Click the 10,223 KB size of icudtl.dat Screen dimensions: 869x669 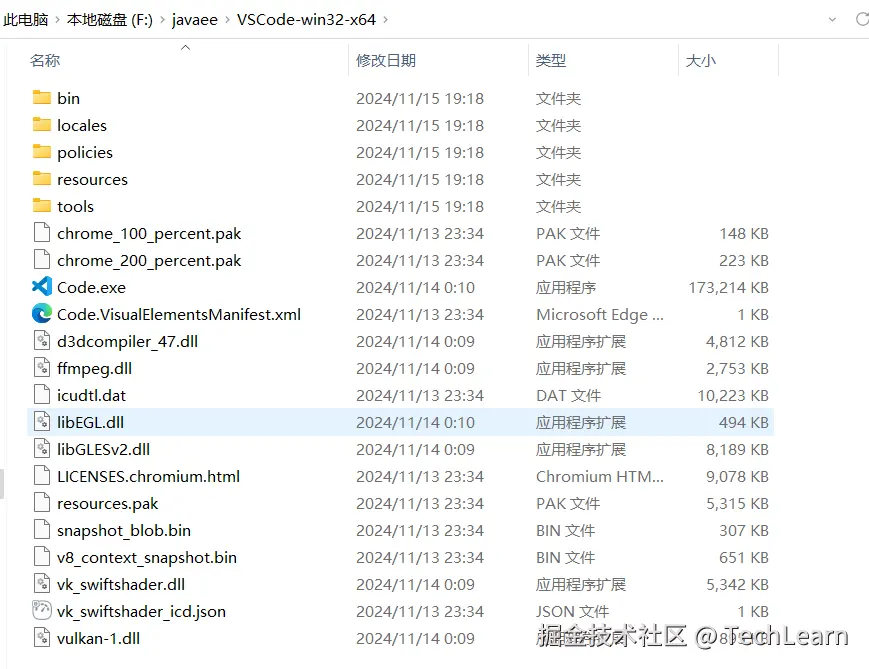733,396
